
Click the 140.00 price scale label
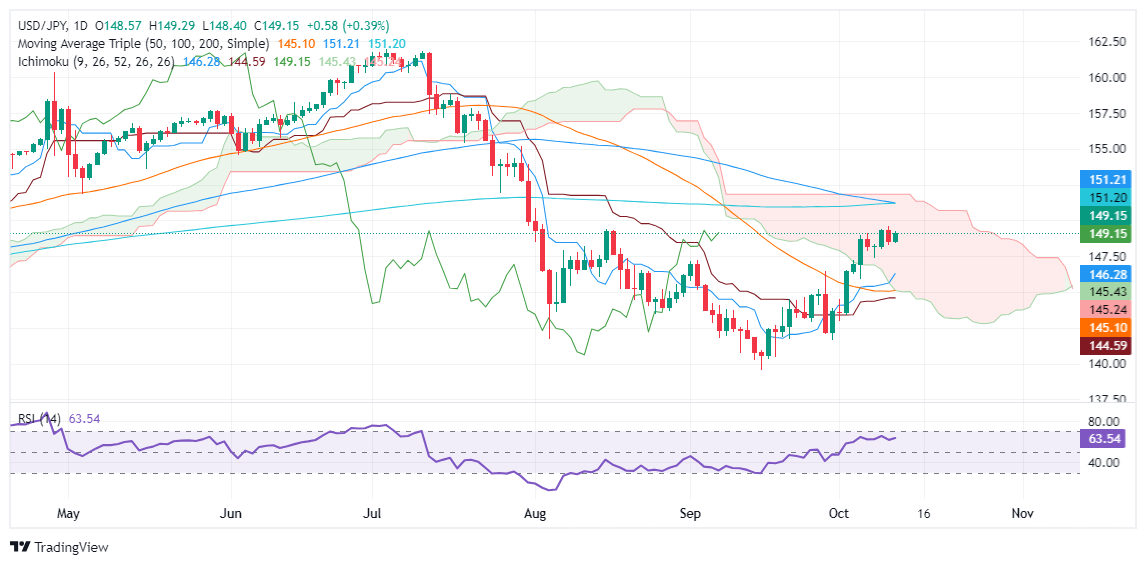coord(1105,364)
